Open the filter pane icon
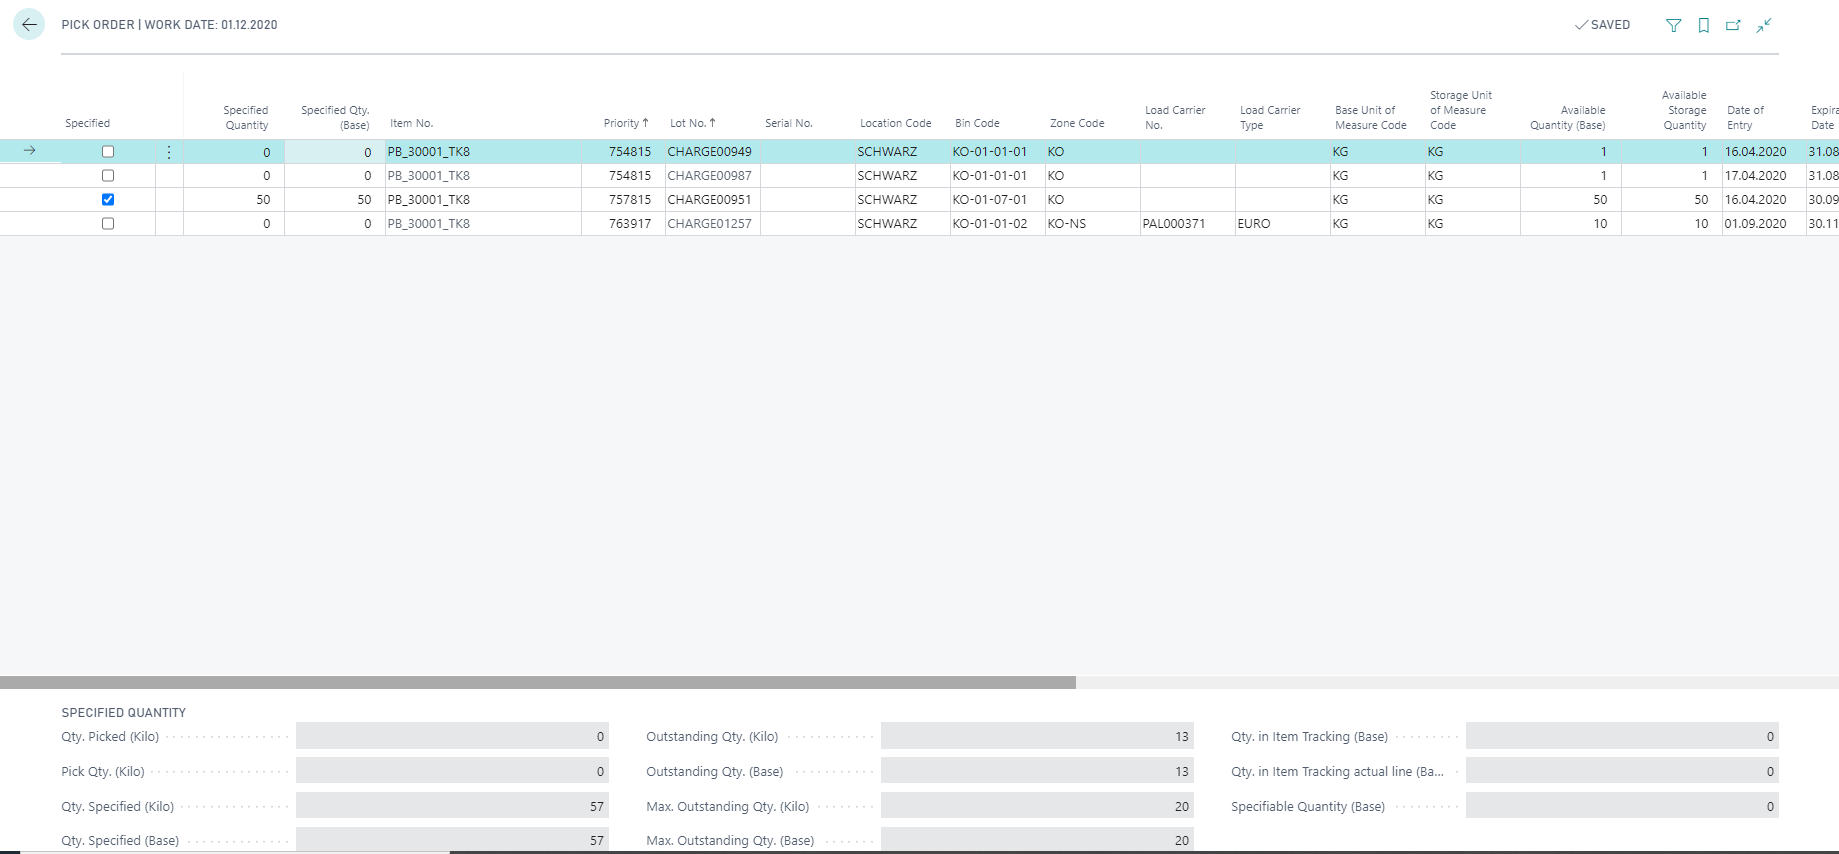The width and height of the screenshot is (1839, 854). pyautogui.click(x=1673, y=25)
